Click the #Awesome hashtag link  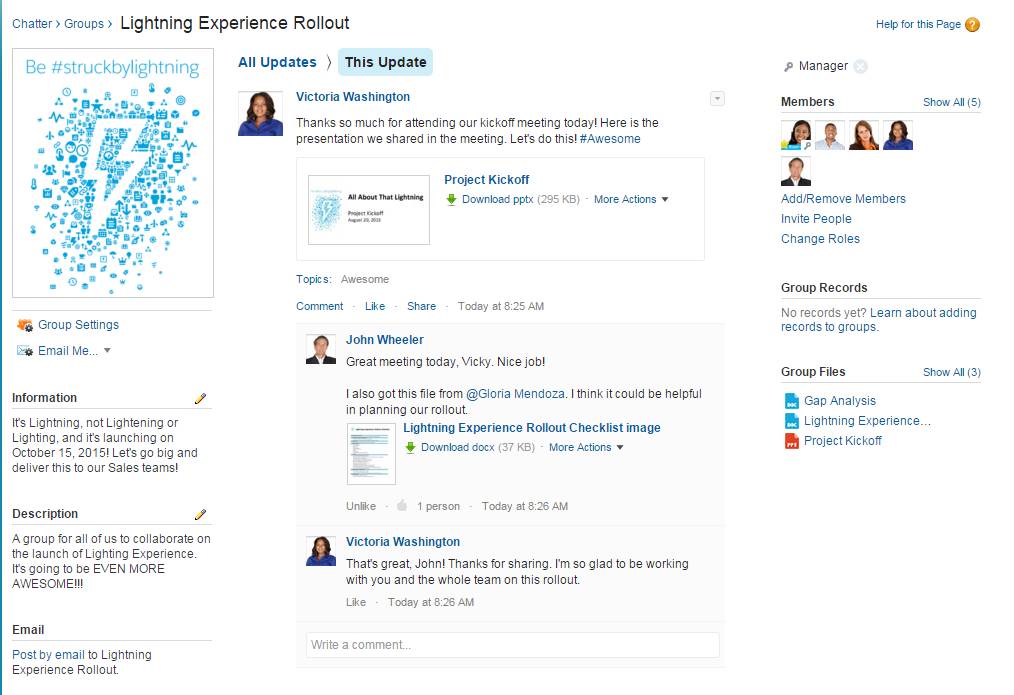click(x=610, y=139)
